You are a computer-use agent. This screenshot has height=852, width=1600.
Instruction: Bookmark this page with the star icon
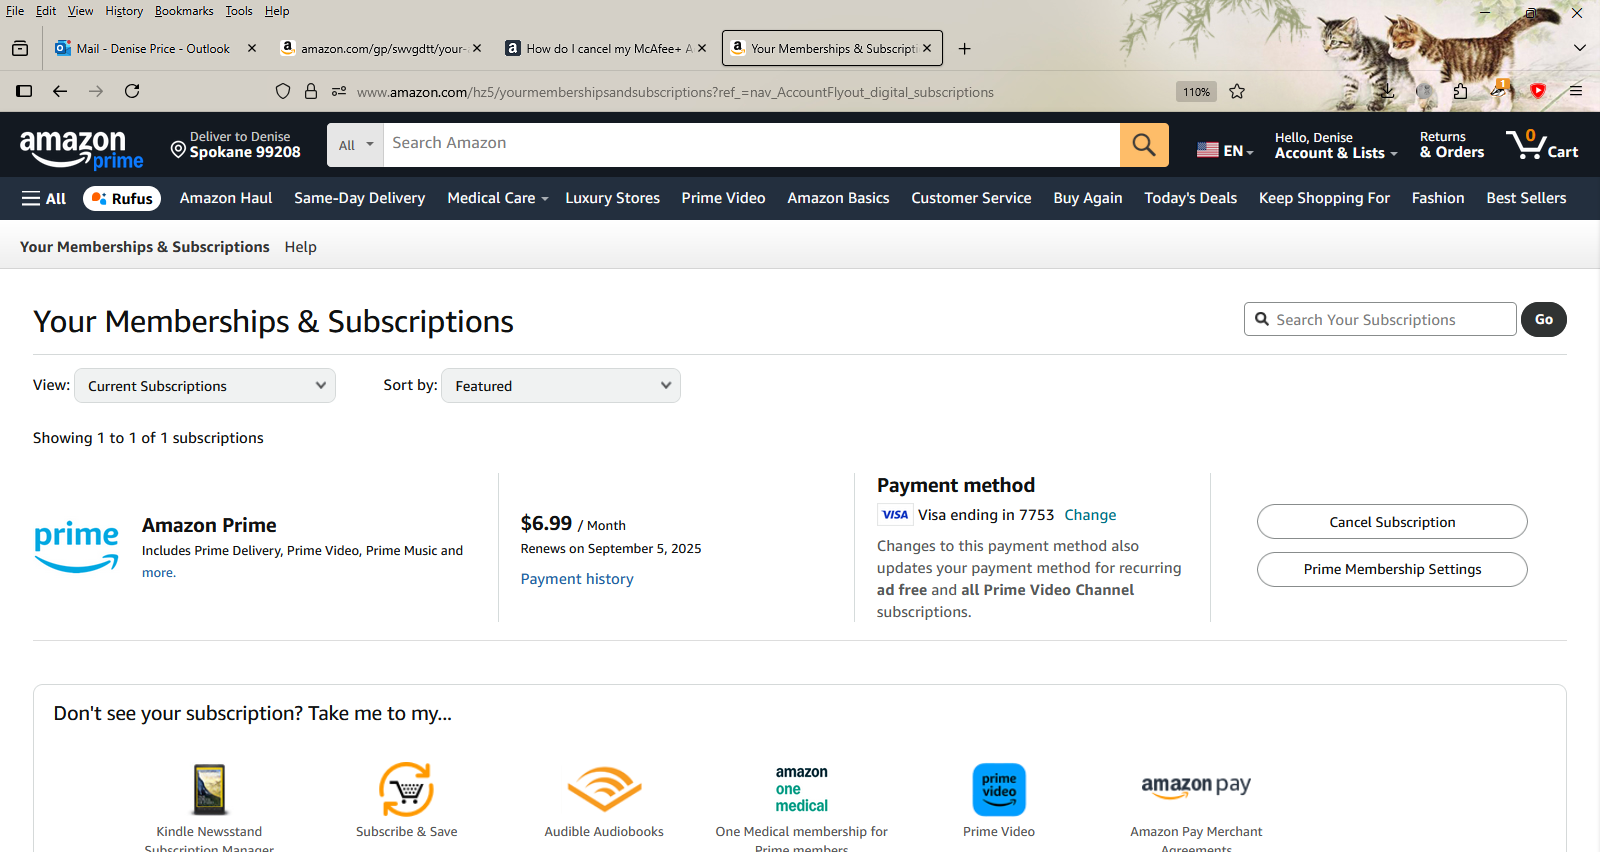point(1237,92)
